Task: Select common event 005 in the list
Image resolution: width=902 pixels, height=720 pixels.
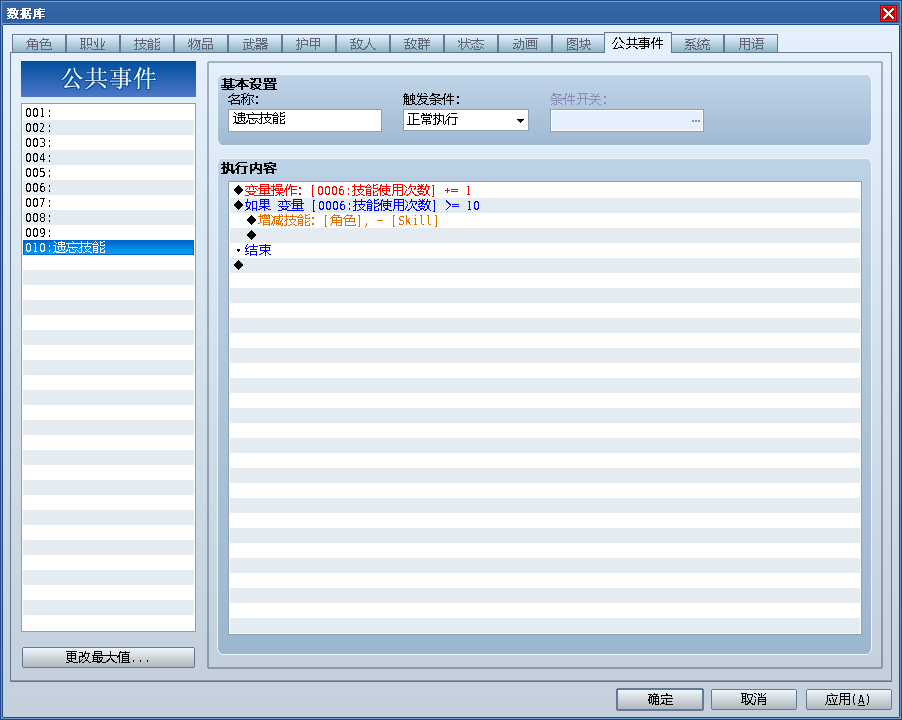Action: pos(108,173)
